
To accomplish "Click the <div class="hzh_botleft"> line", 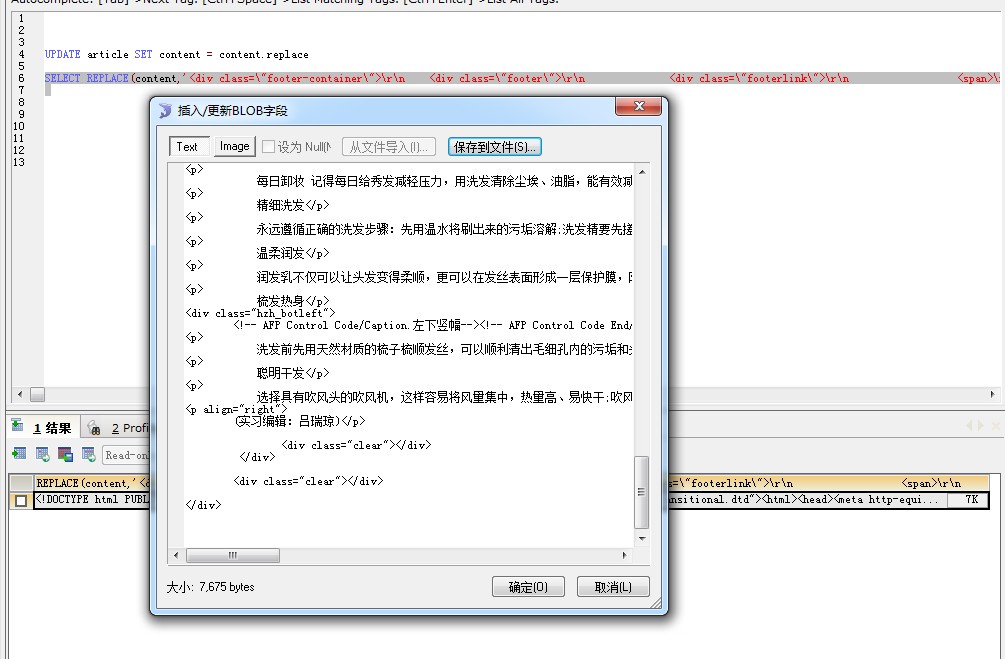I will coord(260,313).
